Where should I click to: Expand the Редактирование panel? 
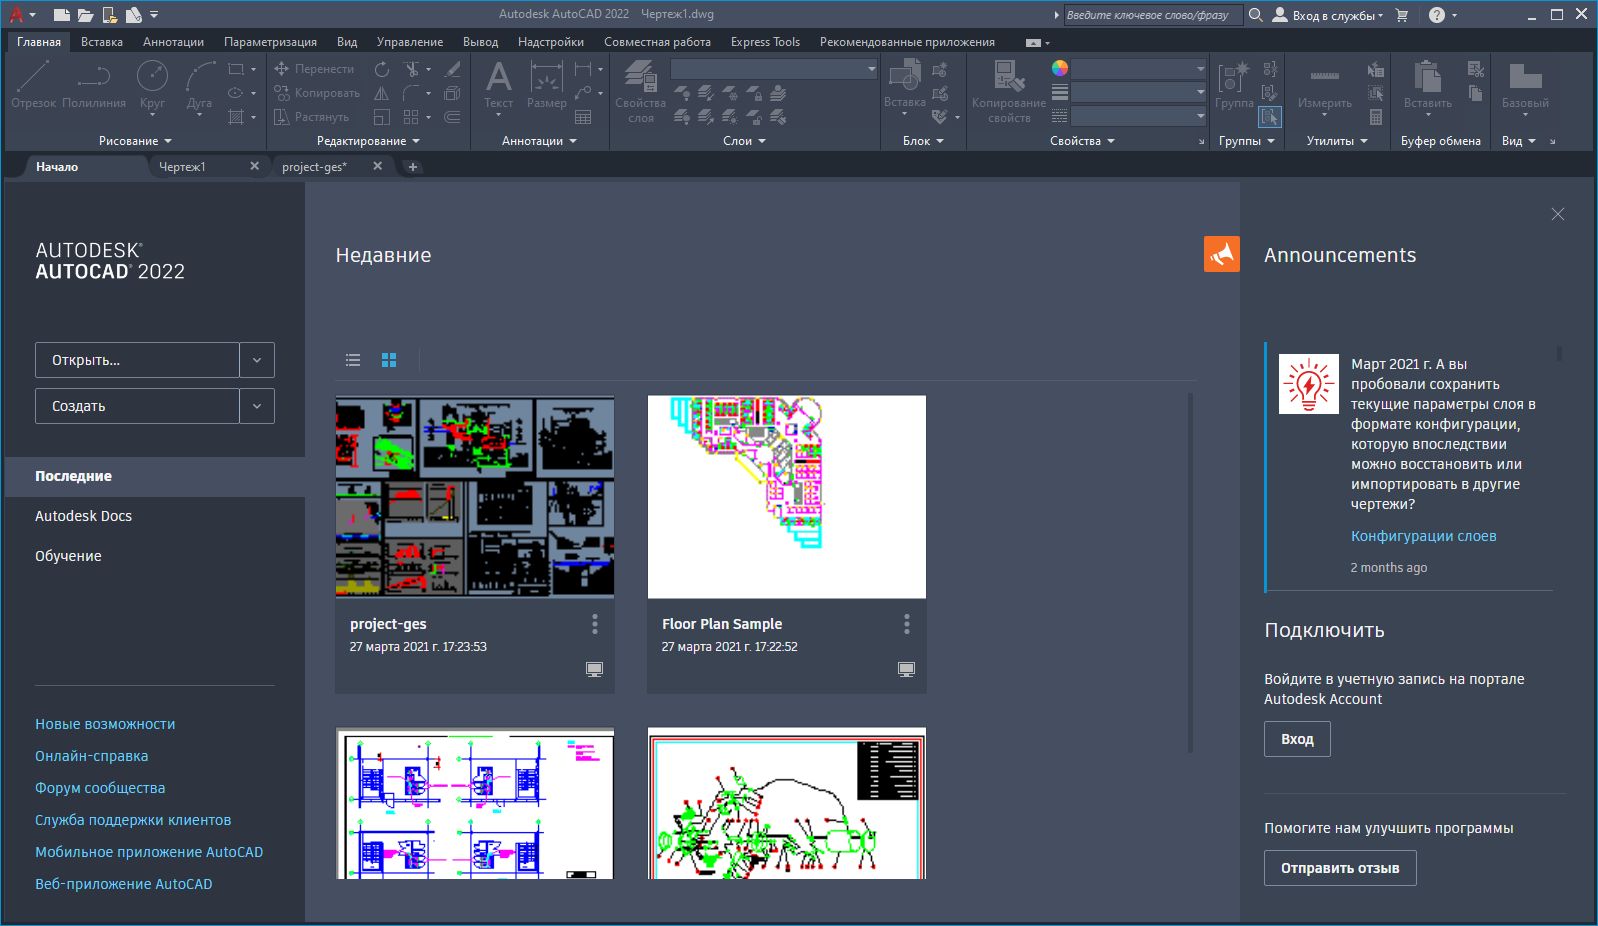pyautogui.click(x=368, y=141)
